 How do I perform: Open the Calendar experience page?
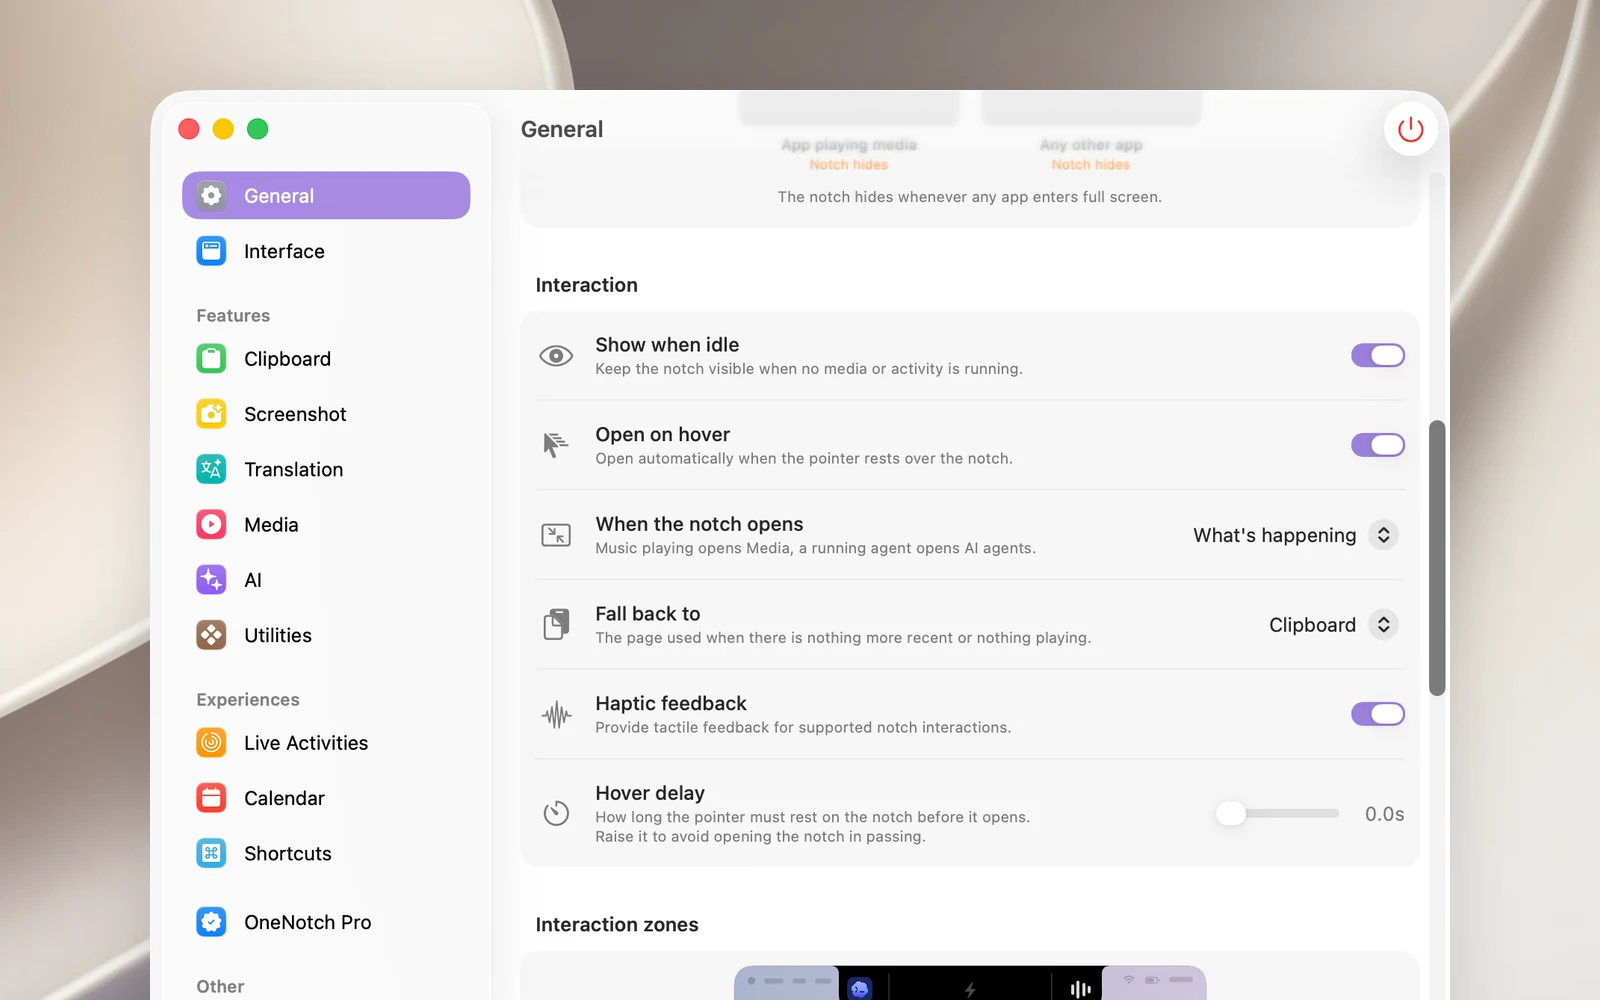(326, 798)
